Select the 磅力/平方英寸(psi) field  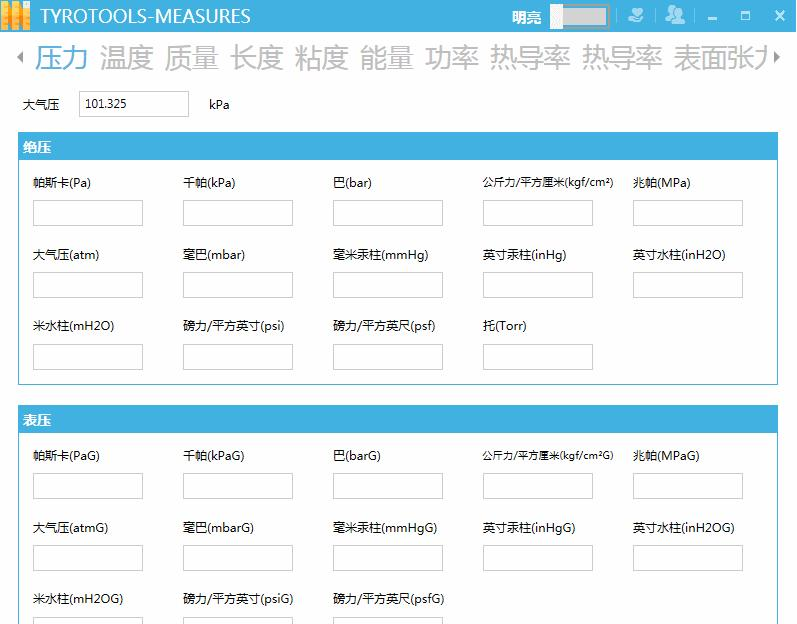[238, 357]
